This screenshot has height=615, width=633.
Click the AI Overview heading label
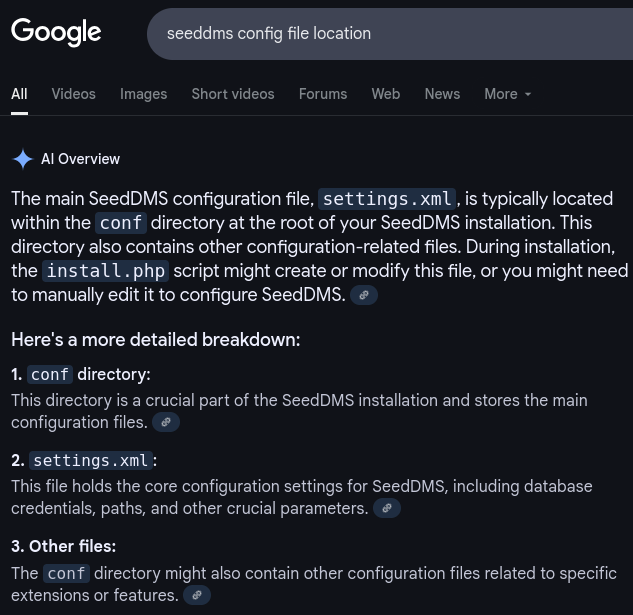pos(80,159)
